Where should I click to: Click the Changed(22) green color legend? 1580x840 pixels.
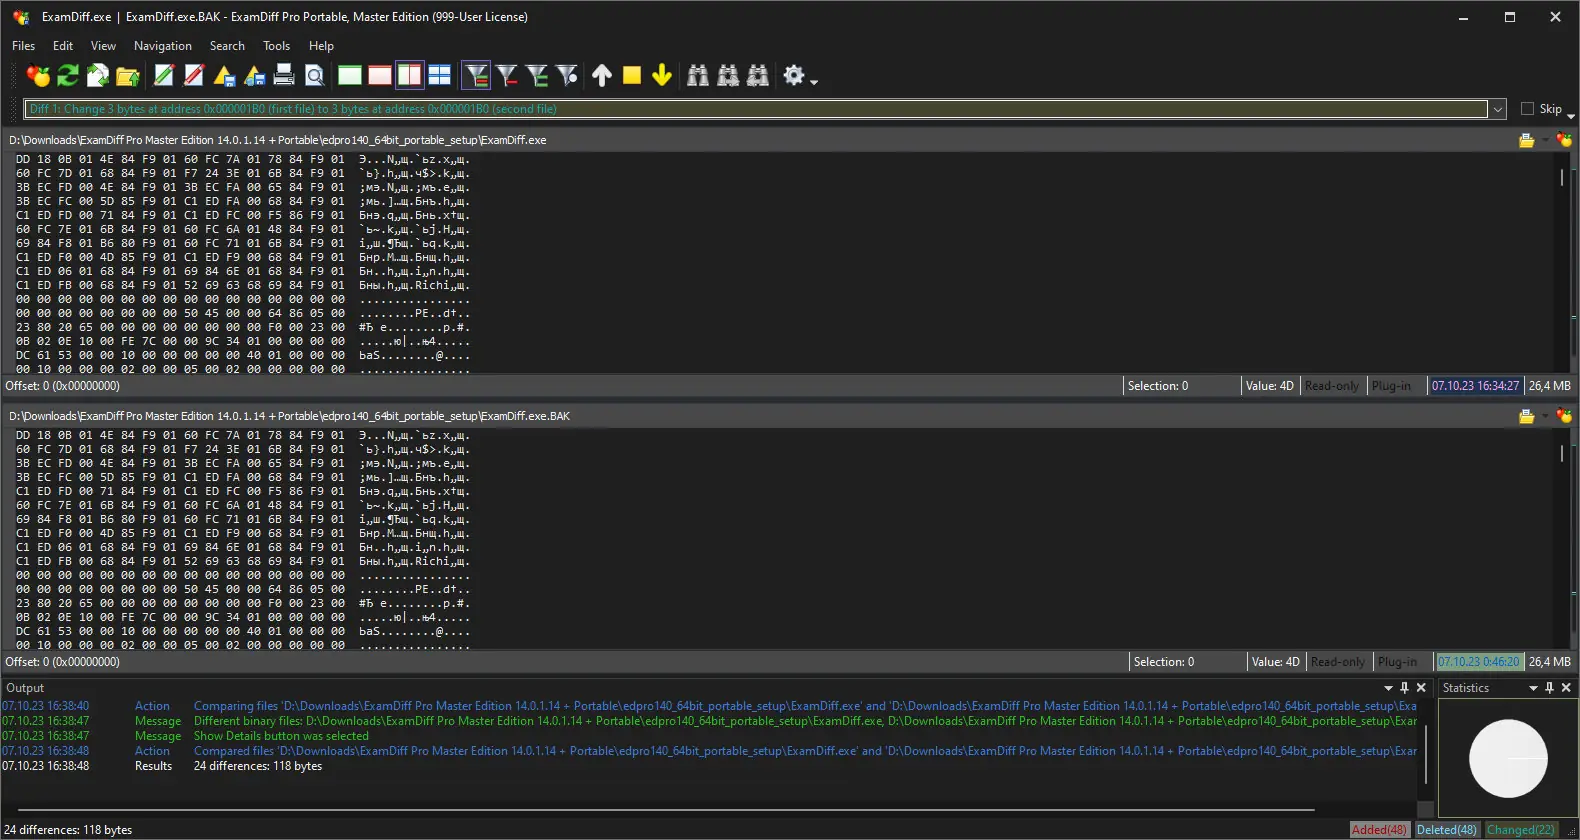click(1521, 830)
